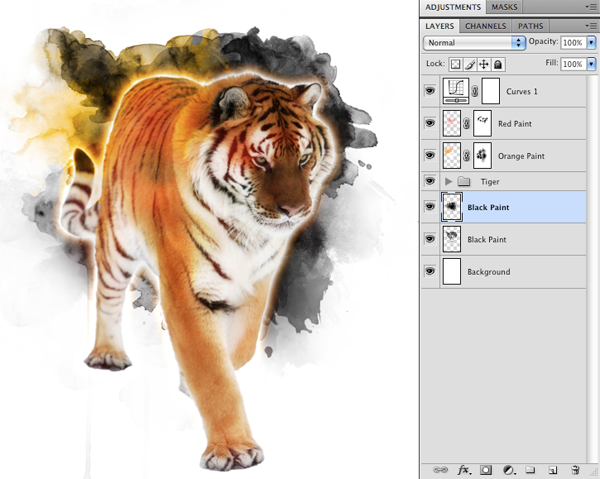Click the selected Black Paint thumbnail
Image resolution: width=600 pixels, height=479 pixels.
452,207
